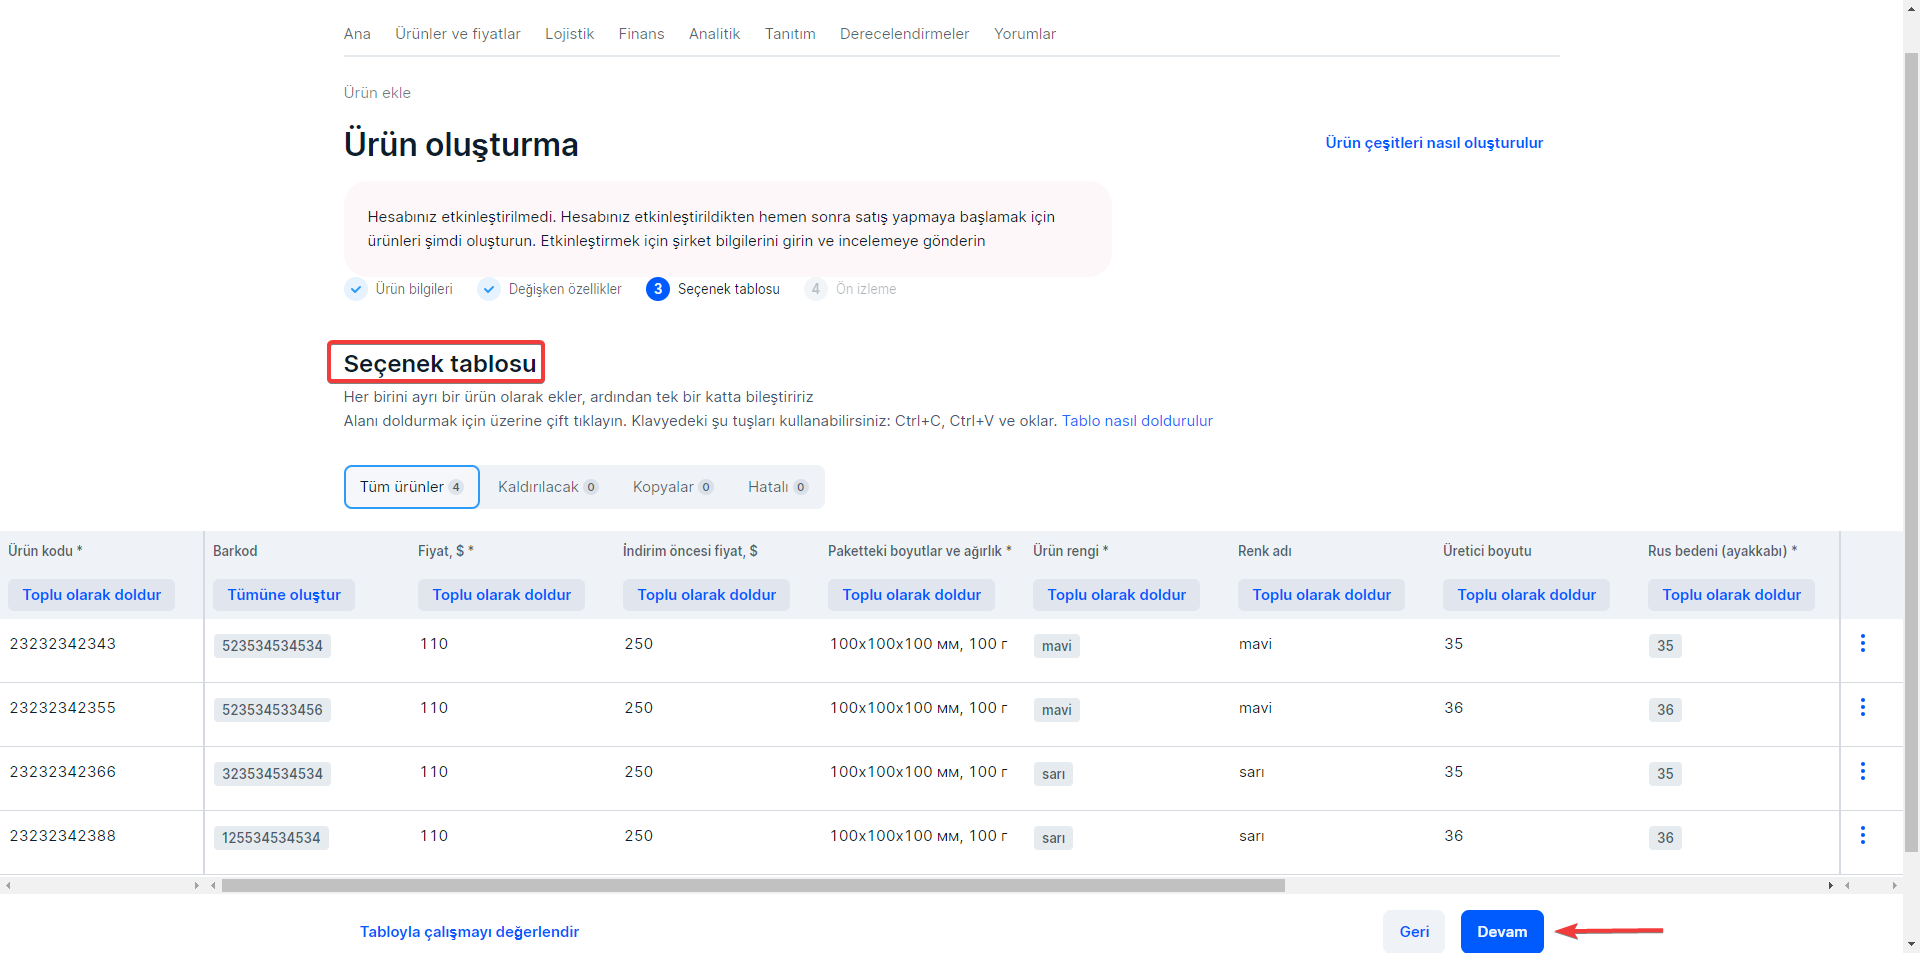The width and height of the screenshot is (1920, 953).
Task: Click Rus bedeni tag 36 in row 23232342388
Action: (x=1665, y=838)
